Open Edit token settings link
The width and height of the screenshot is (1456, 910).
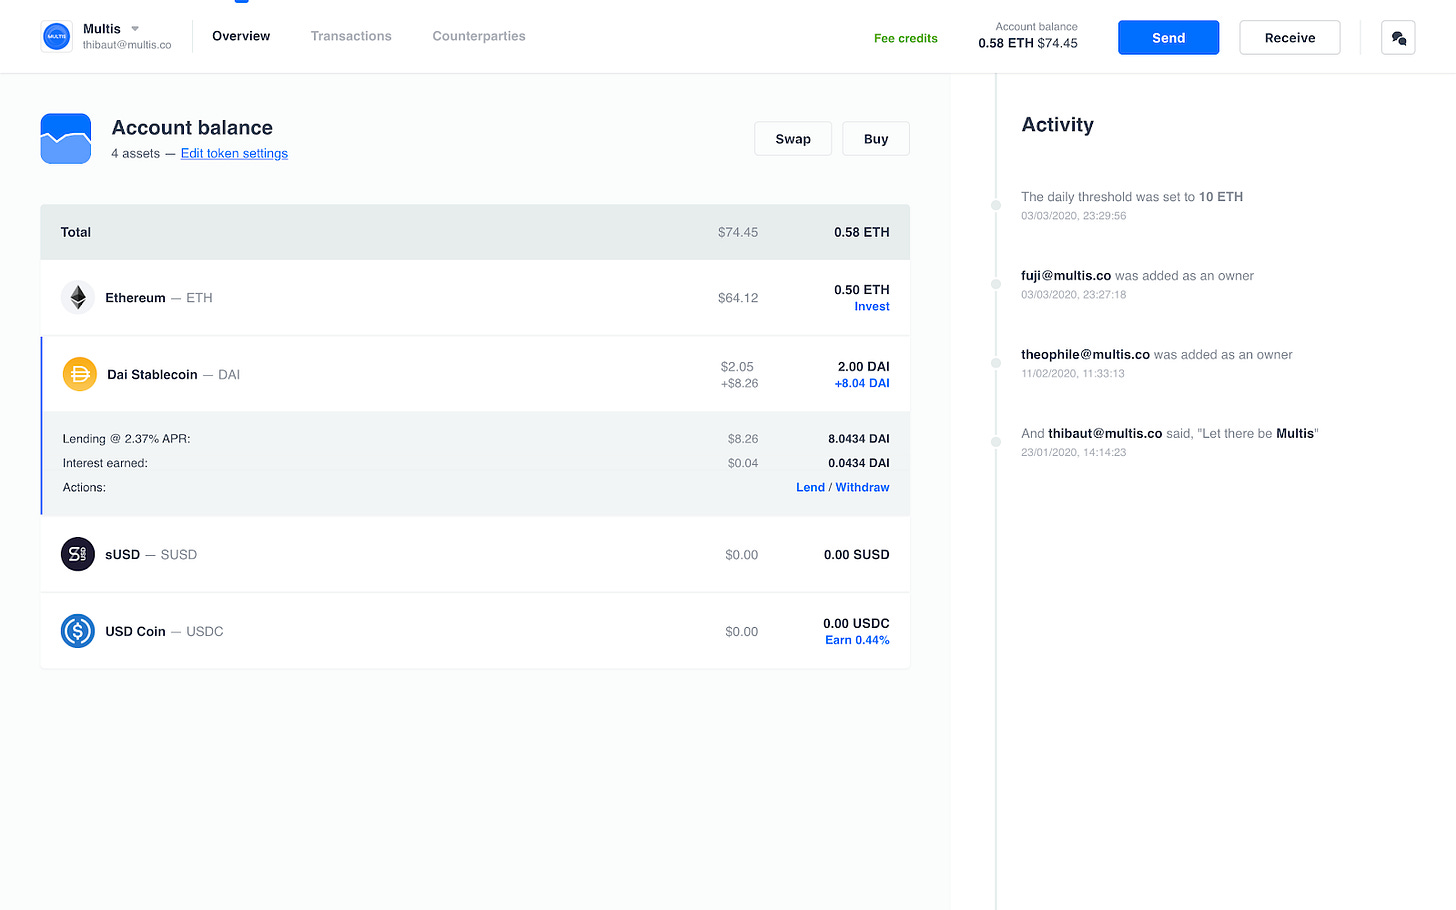point(234,153)
